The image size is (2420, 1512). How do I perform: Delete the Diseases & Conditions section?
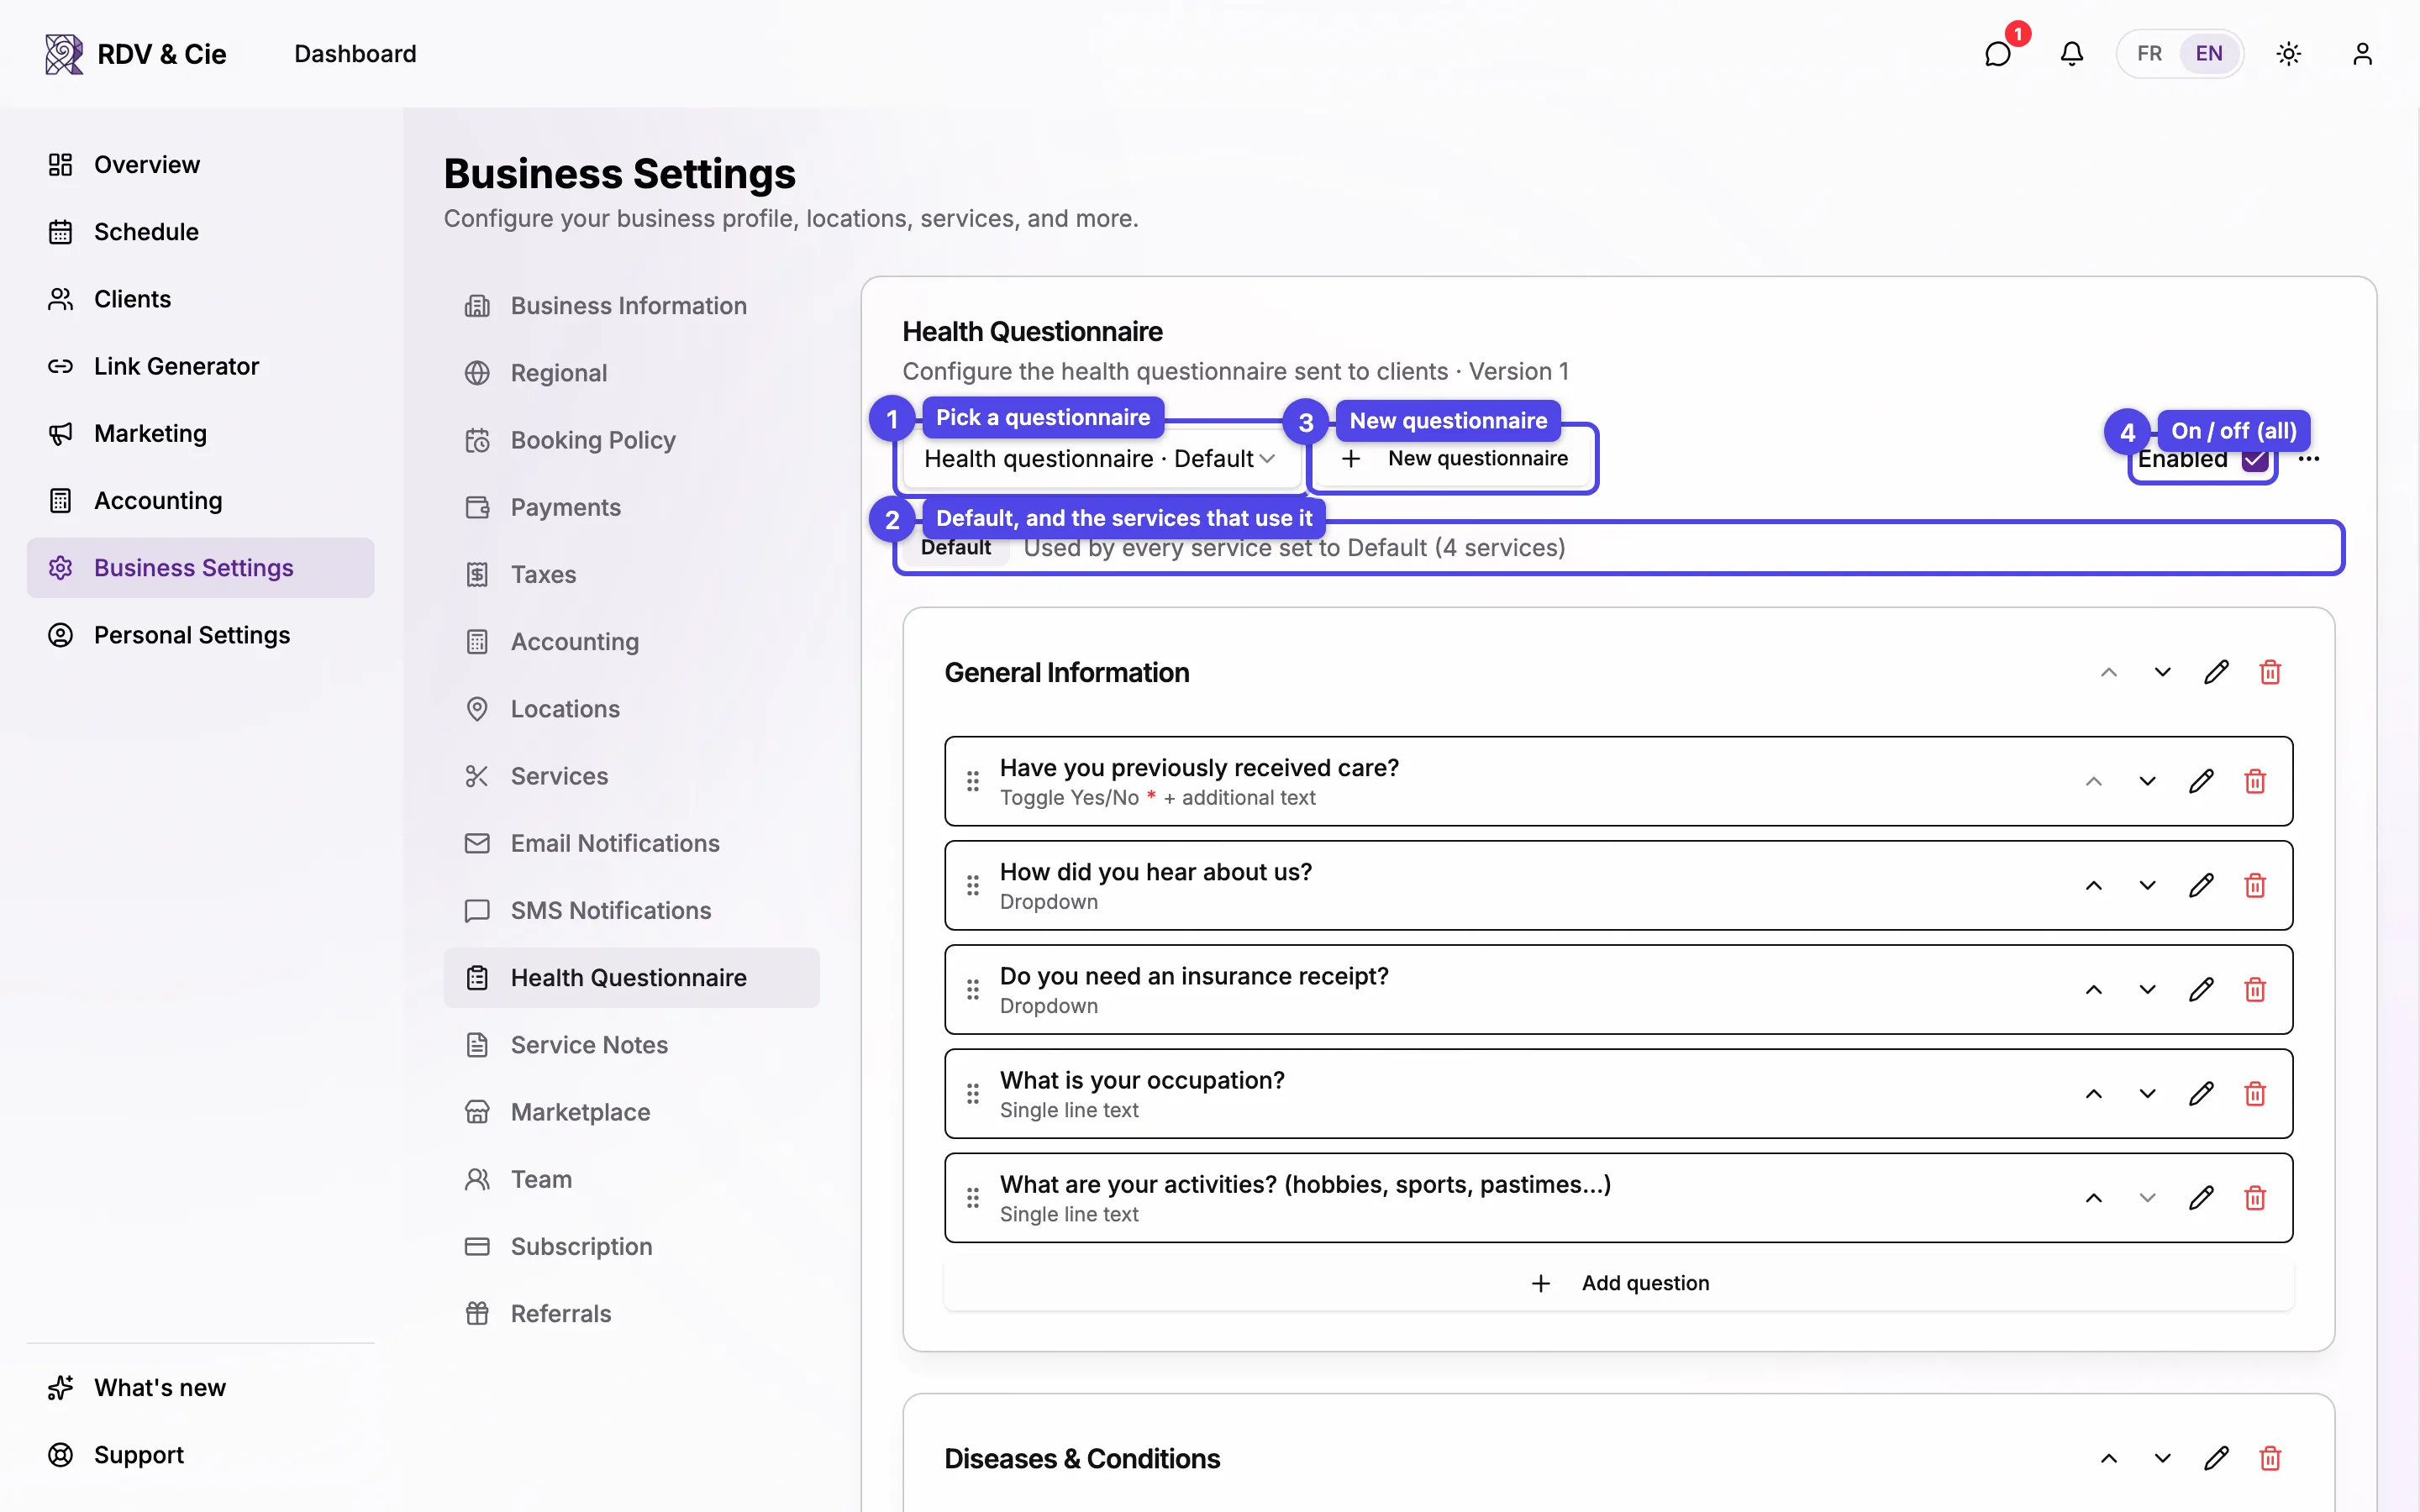(2270, 1458)
